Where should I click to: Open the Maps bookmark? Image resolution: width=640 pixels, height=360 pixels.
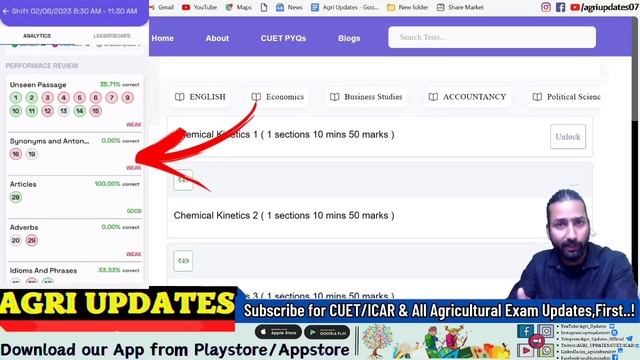click(239, 7)
